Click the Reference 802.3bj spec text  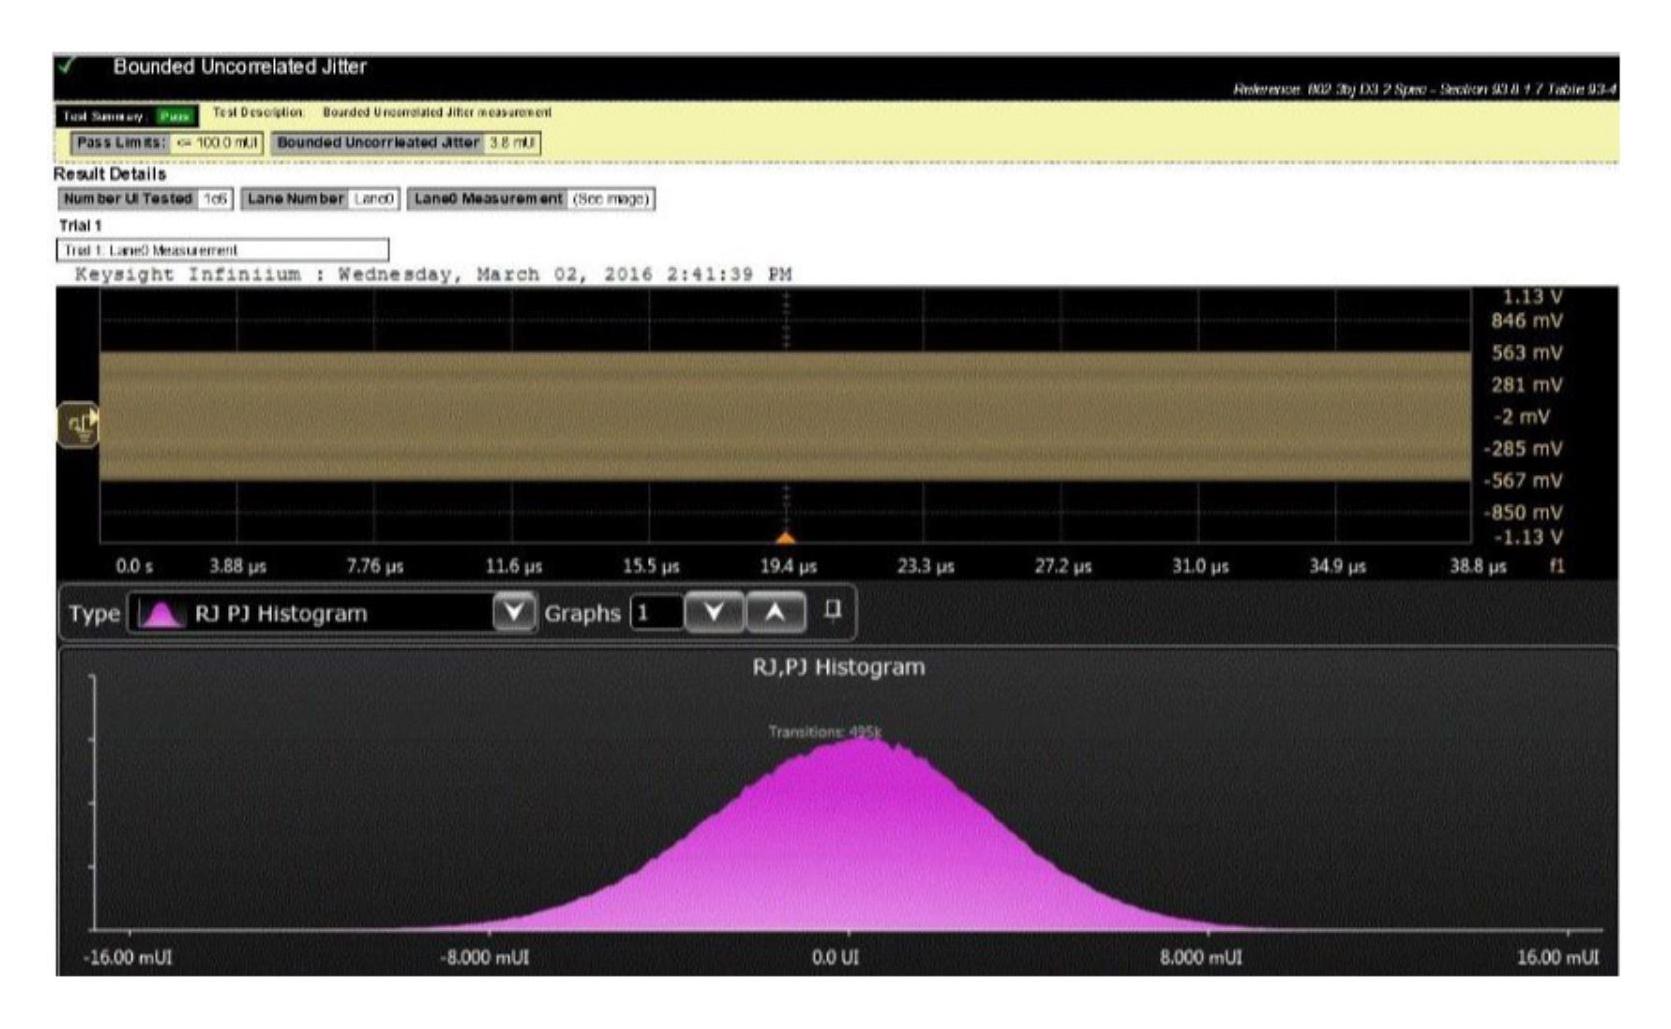(x=1424, y=90)
